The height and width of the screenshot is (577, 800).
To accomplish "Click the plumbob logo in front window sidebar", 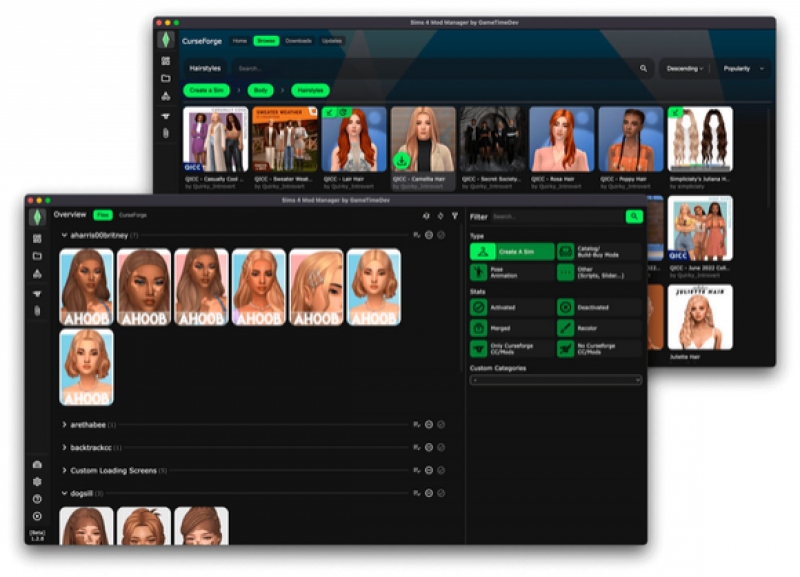I will [x=37, y=216].
